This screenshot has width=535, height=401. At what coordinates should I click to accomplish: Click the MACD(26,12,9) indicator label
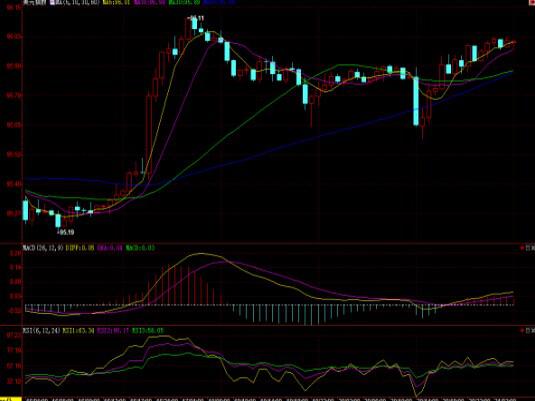pyautogui.click(x=43, y=248)
